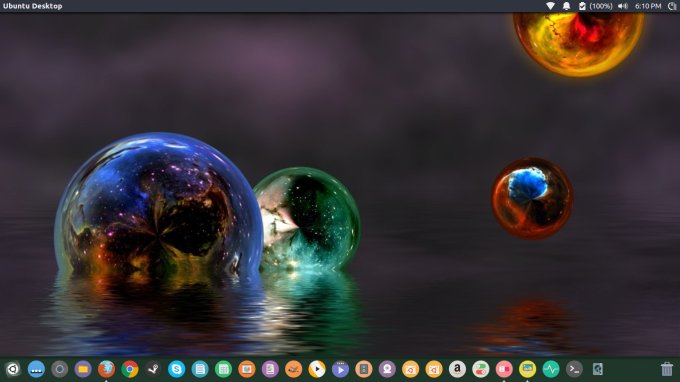Image resolution: width=680 pixels, height=382 pixels.
Task: Open the Files folder icon in the dock
Action: [x=83, y=369]
